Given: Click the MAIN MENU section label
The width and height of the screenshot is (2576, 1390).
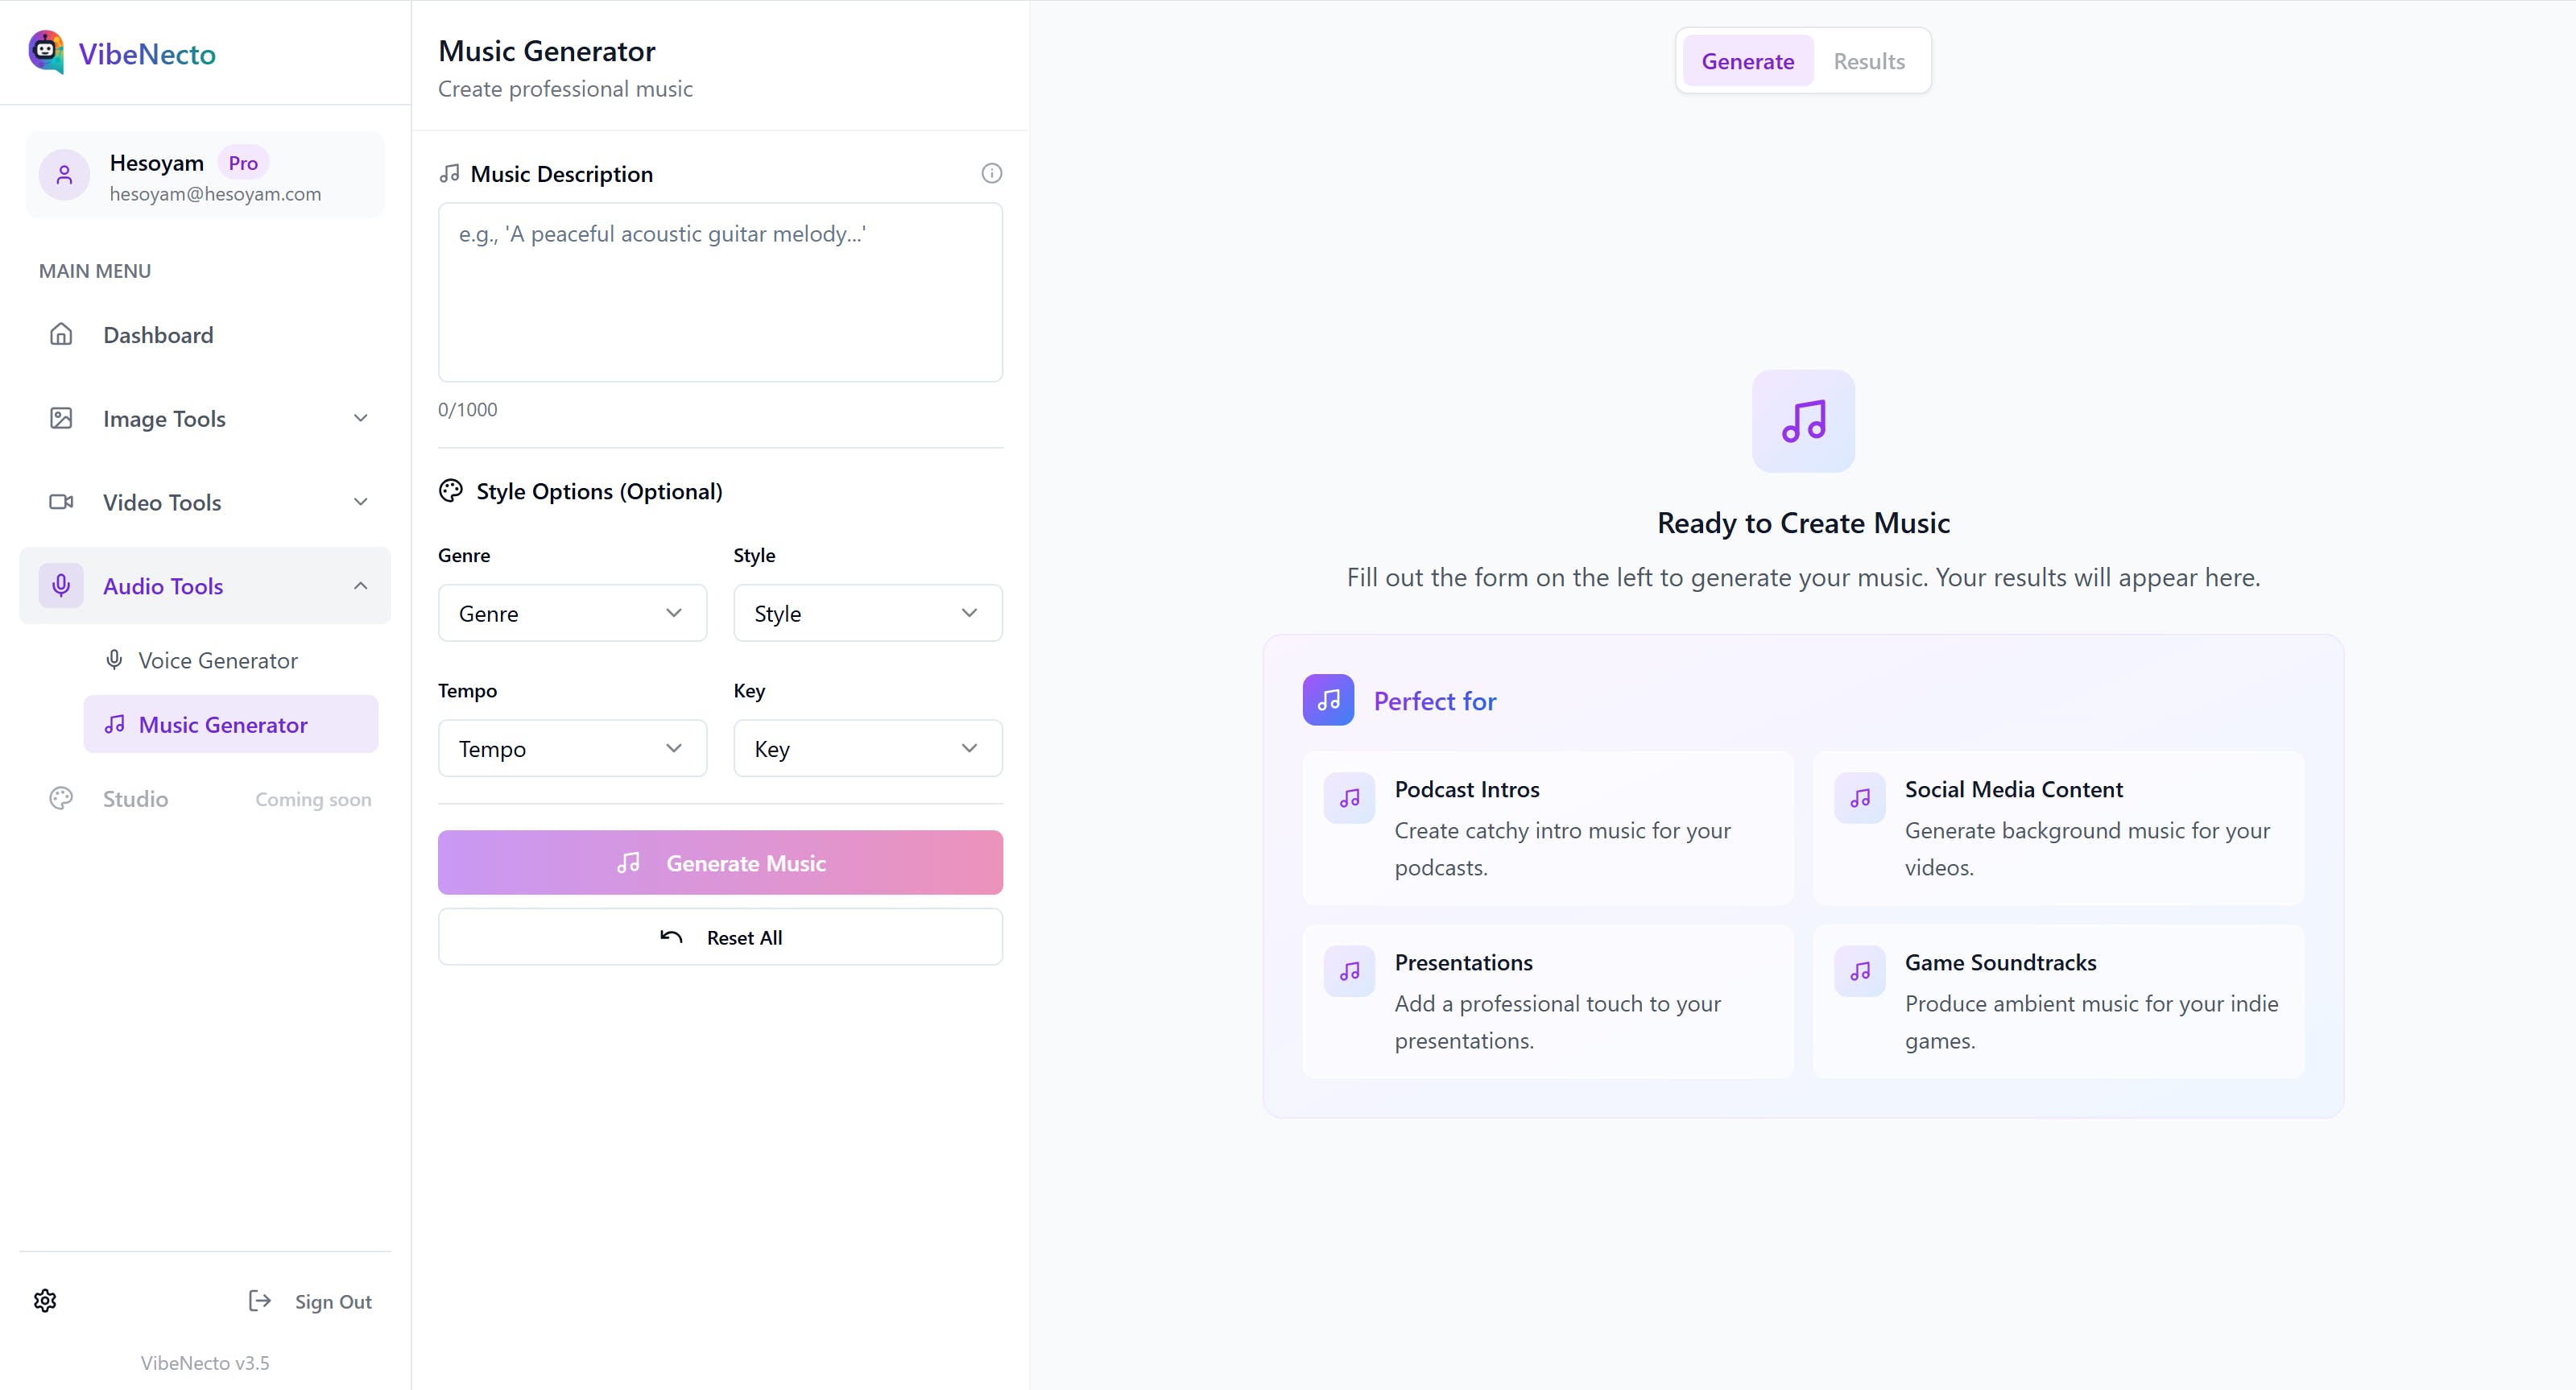Looking at the screenshot, I should [x=95, y=271].
